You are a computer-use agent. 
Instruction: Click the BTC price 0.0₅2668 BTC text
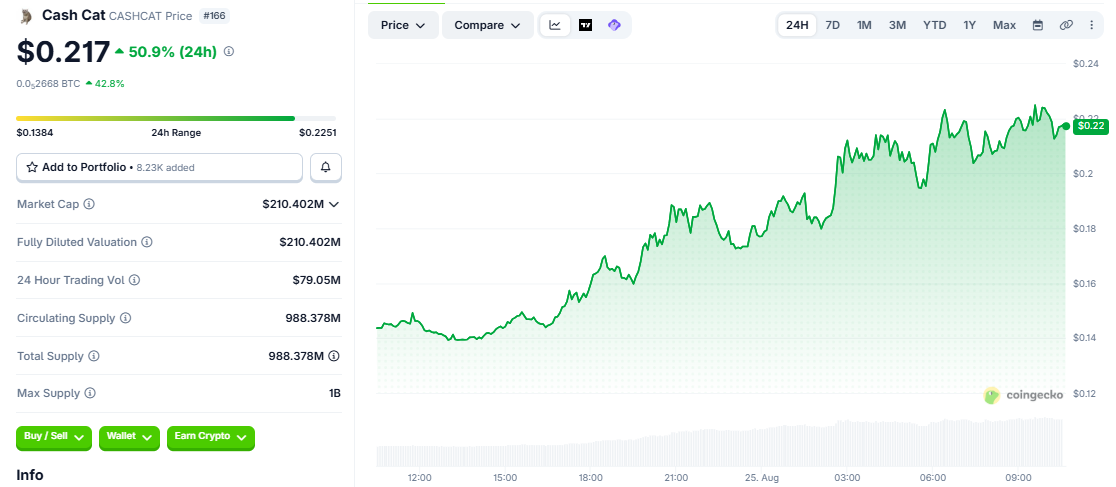(48, 83)
